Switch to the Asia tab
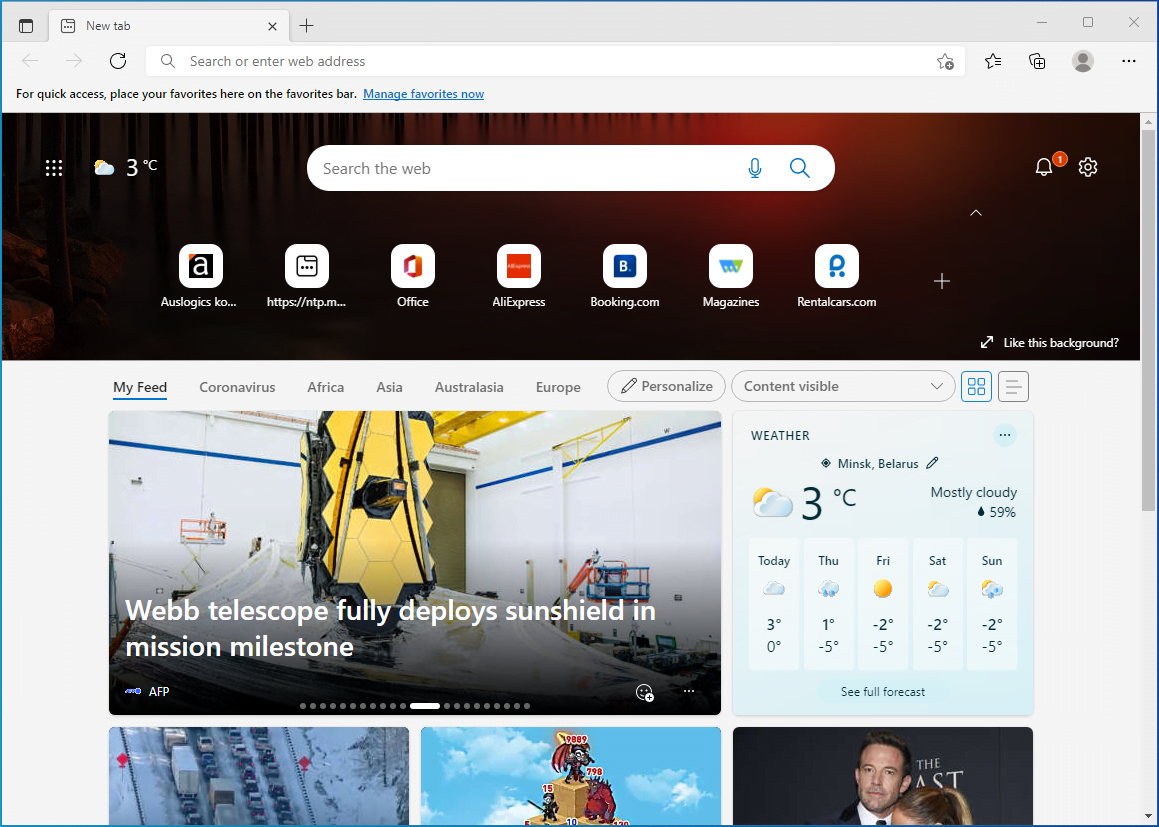This screenshot has height=827, width=1159. tap(390, 387)
